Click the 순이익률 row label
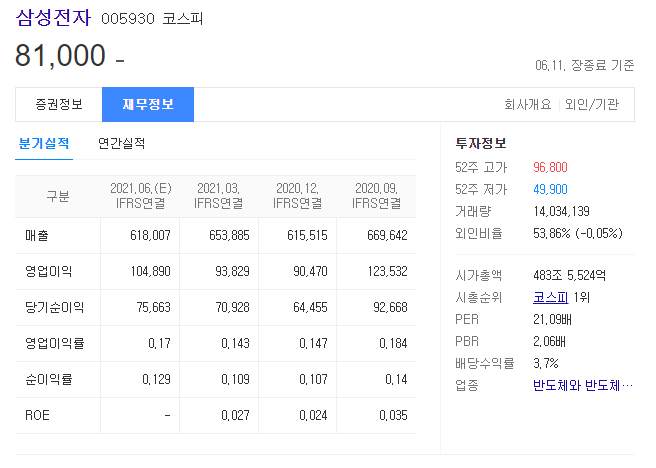Image resolution: width=656 pixels, height=468 pixels. (49, 379)
